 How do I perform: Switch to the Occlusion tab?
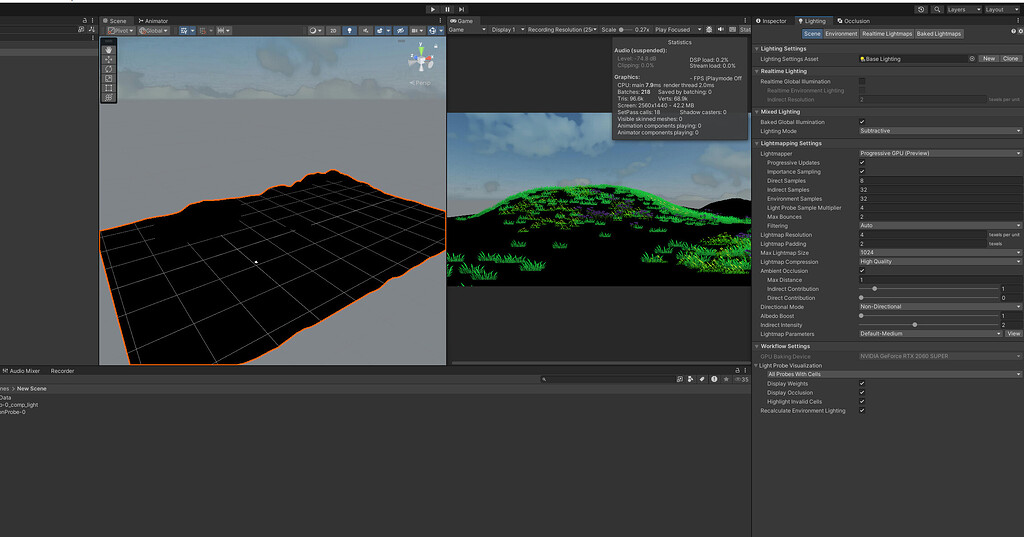tap(855, 21)
